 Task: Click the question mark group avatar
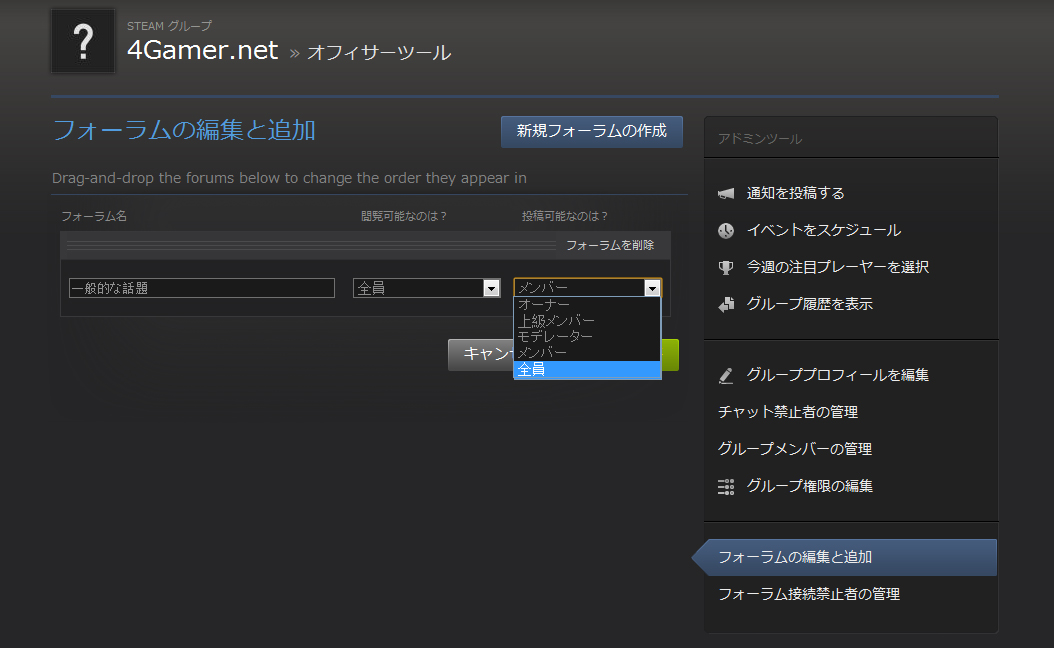click(x=83, y=41)
